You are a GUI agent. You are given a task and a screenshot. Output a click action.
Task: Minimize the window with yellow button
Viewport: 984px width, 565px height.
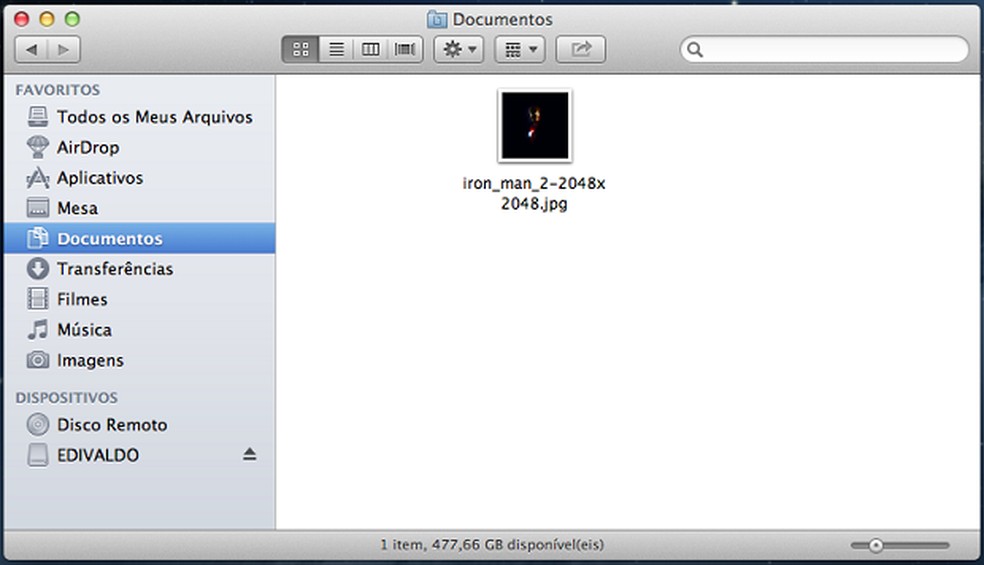tap(47, 19)
